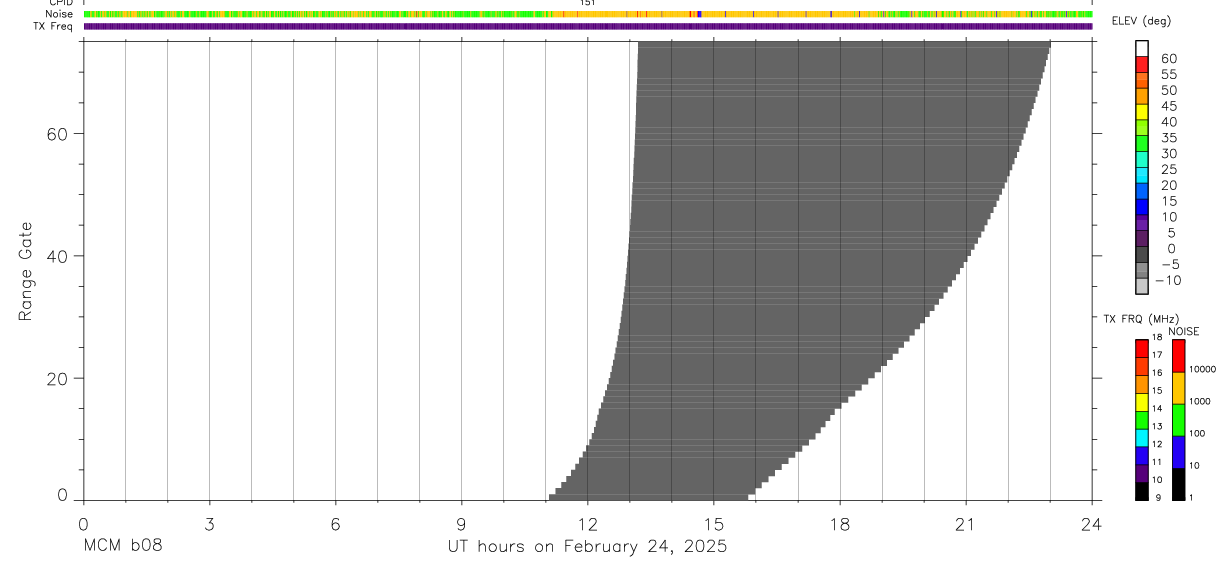
Task: Click the '30' label on the ELEV legend
Action: (x=1169, y=153)
